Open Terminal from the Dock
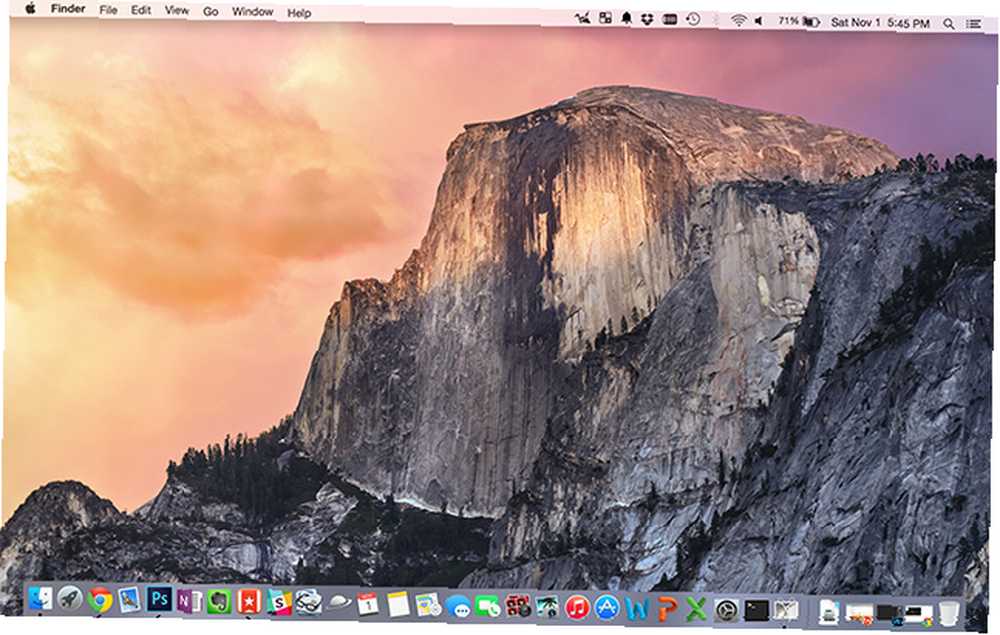Viewport: 1000px width, 635px height. click(756, 611)
